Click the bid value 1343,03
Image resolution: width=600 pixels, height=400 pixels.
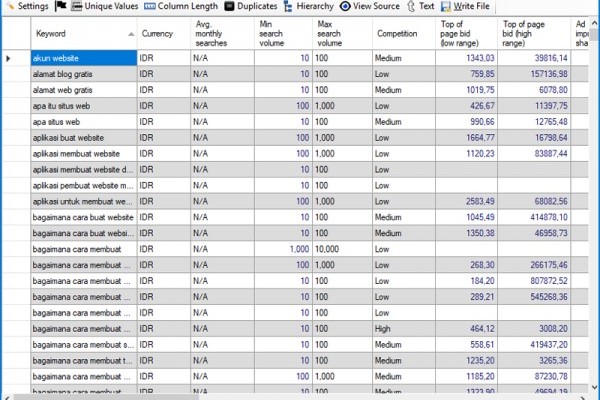[480, 58]
